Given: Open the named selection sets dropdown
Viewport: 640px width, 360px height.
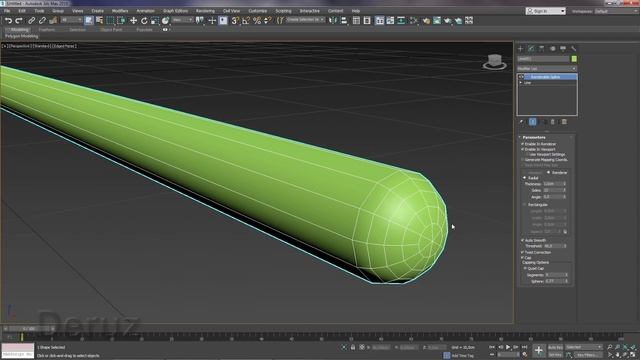Looking at the screenshot, I should [305, 20].
